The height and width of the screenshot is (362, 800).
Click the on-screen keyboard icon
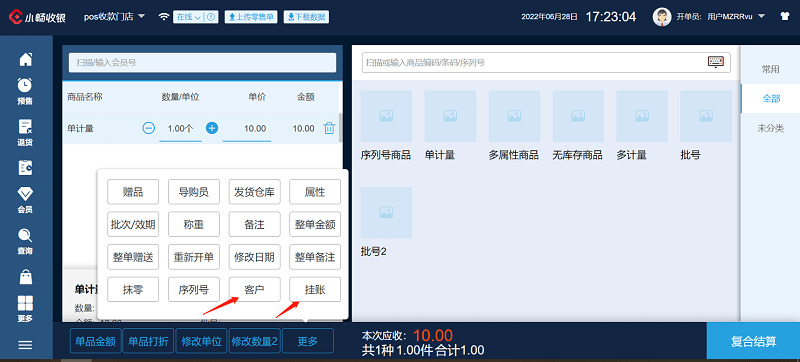tap(716, 62)
